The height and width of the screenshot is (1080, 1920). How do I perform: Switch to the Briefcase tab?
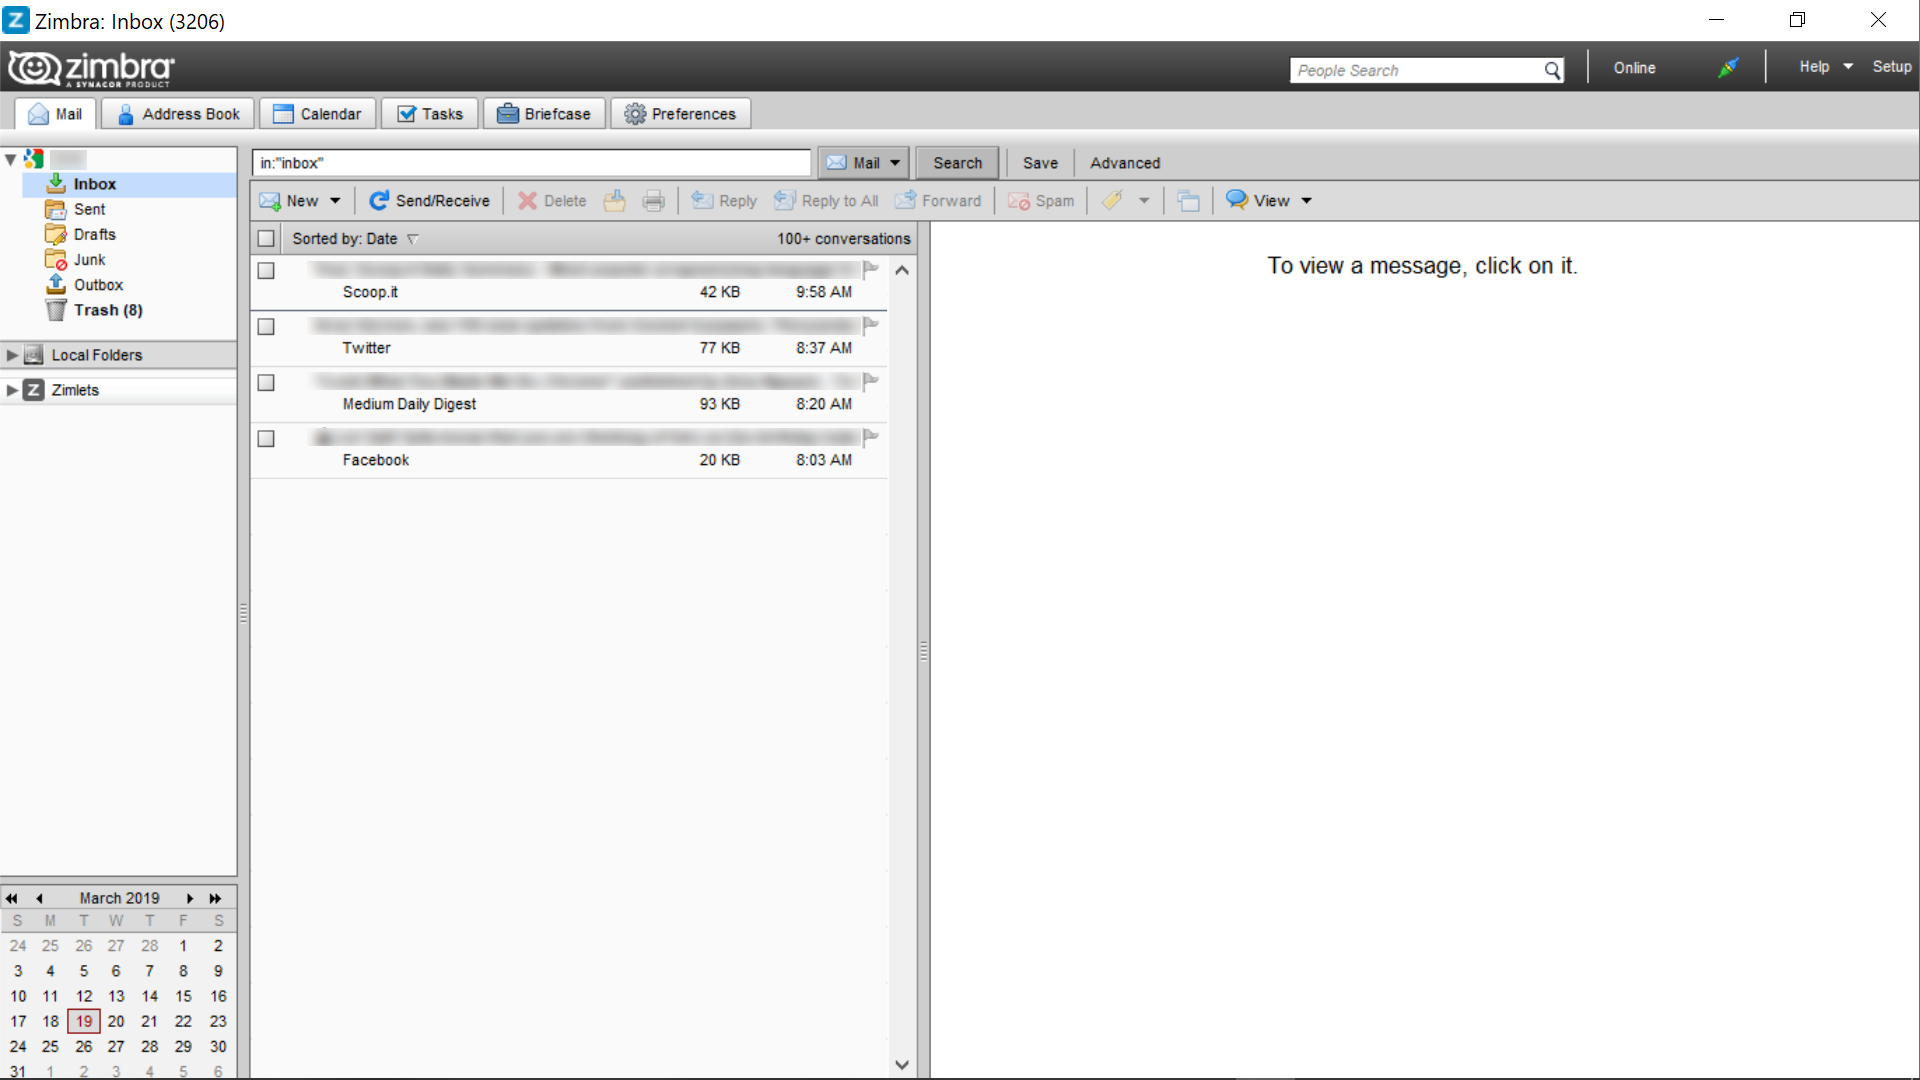pyautogui.click(x=544, y=114)
